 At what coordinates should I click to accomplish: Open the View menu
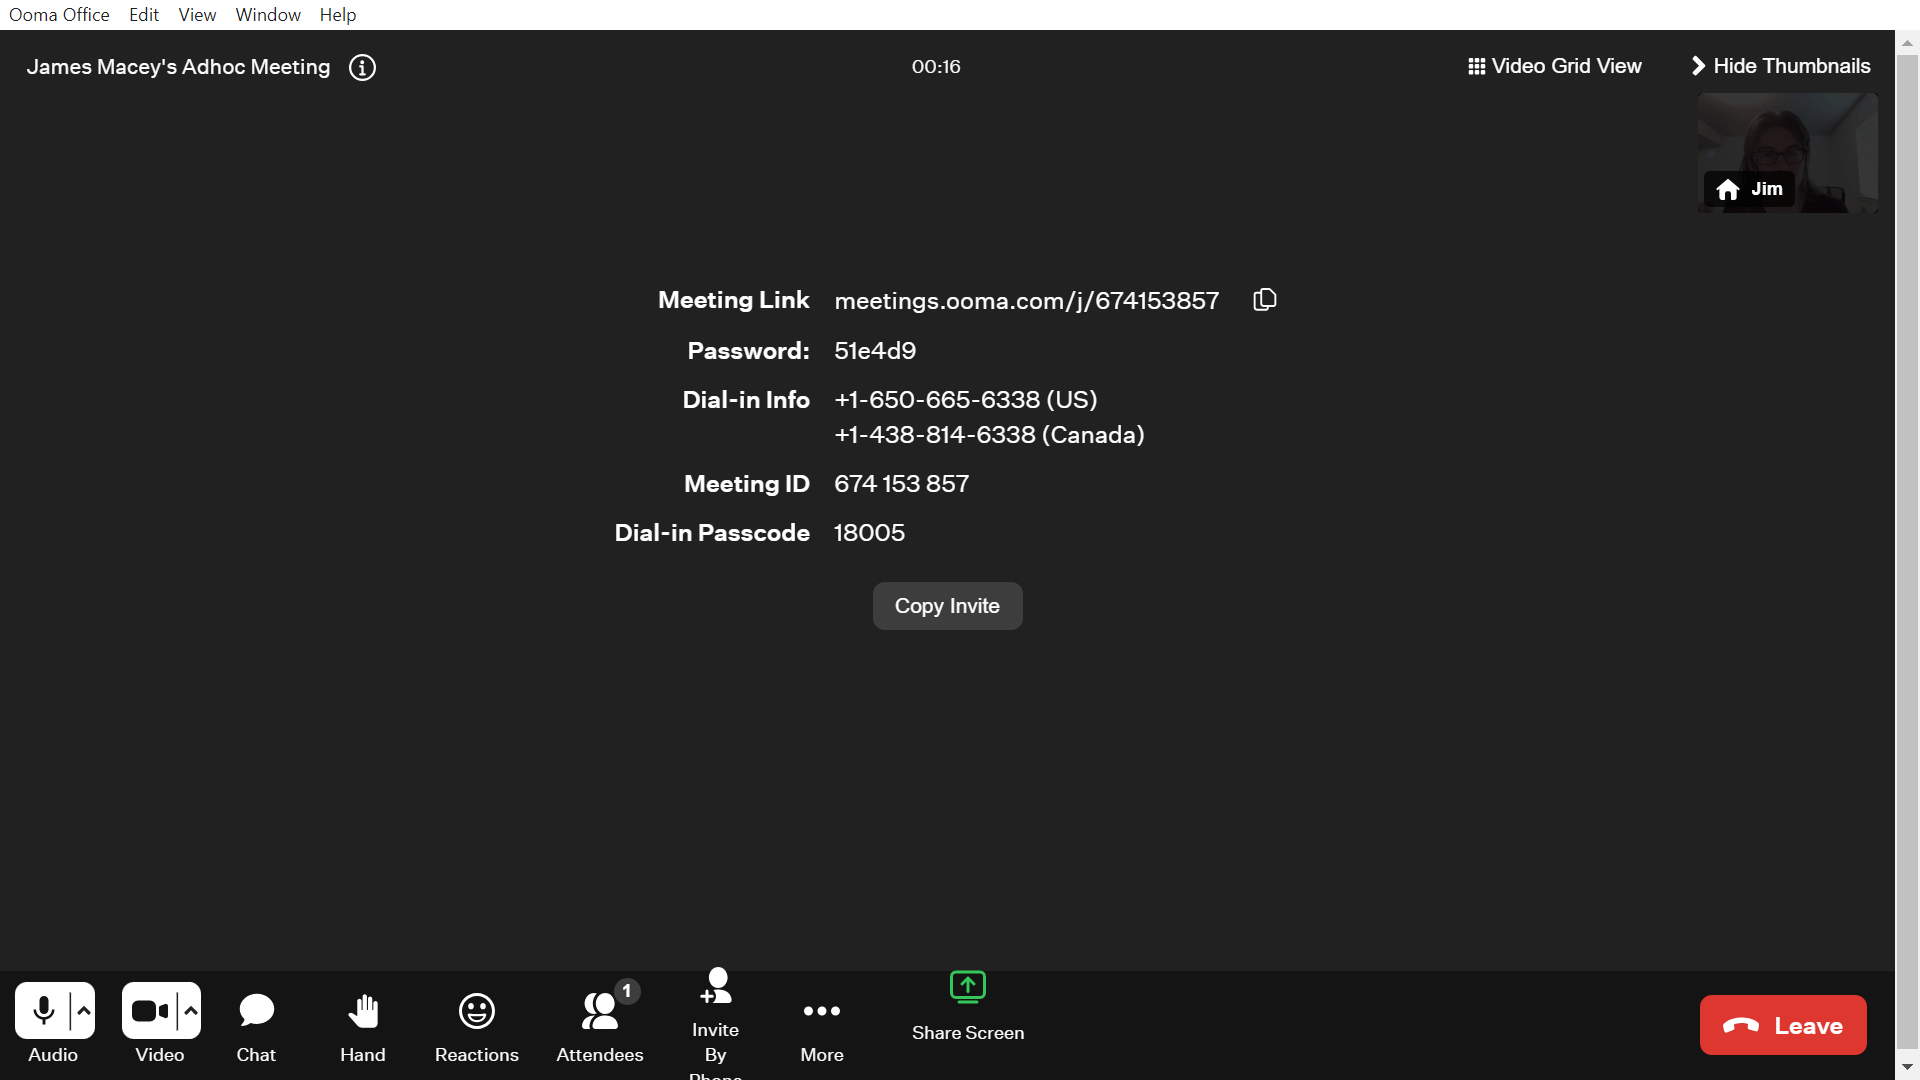(x=197, y=15)
